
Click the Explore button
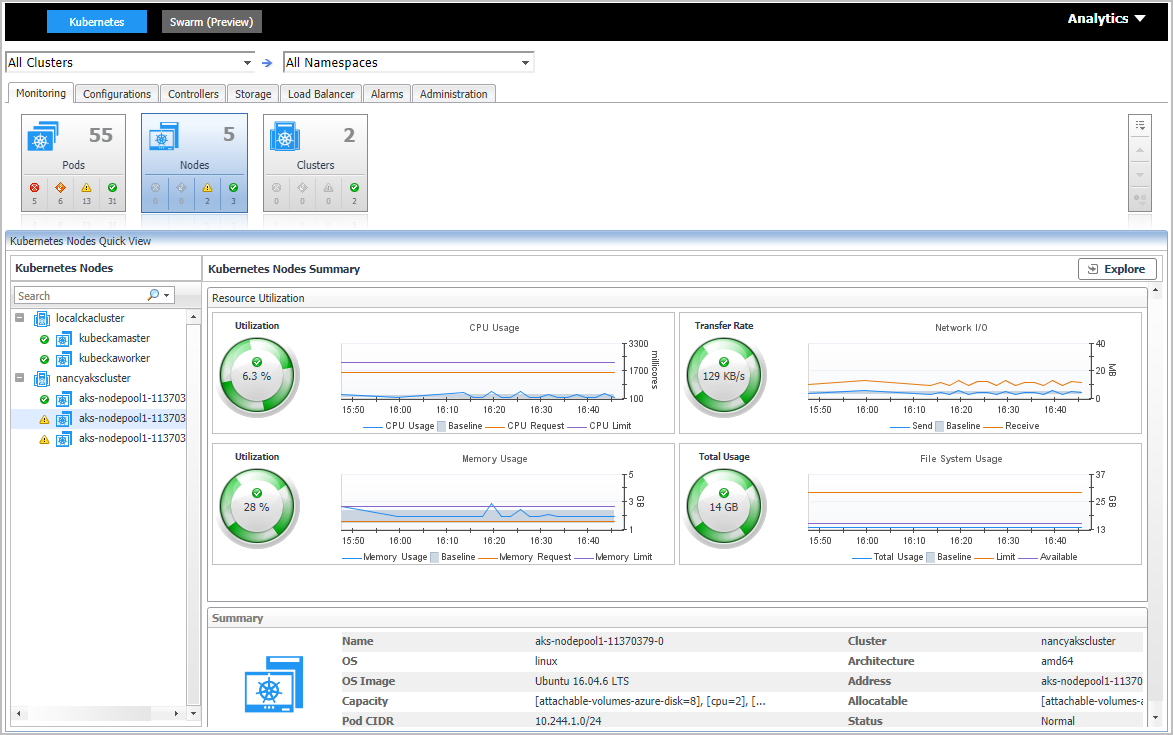[1117, 269]
